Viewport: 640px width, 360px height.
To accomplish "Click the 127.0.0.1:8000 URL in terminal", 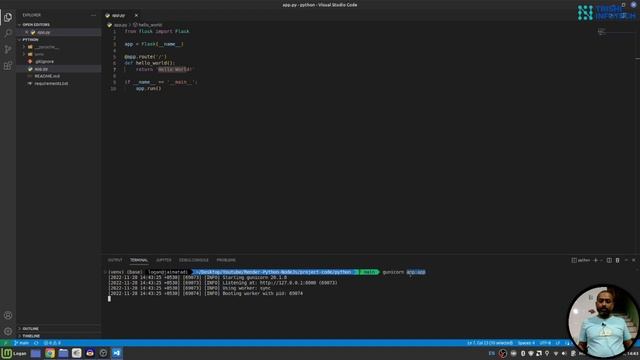I will point(288,283).
